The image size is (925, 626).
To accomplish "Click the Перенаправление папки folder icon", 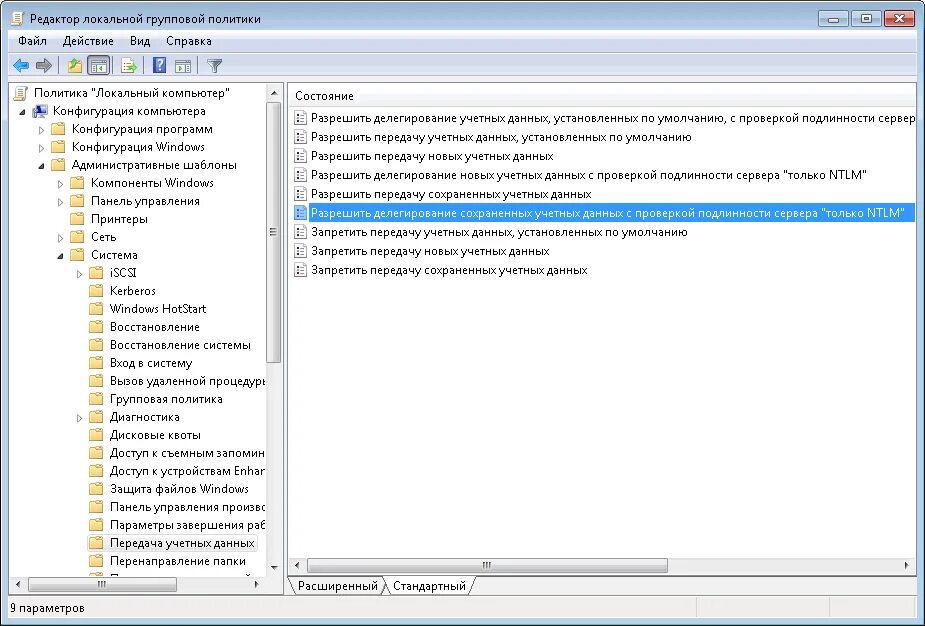I will coord(96,561).
